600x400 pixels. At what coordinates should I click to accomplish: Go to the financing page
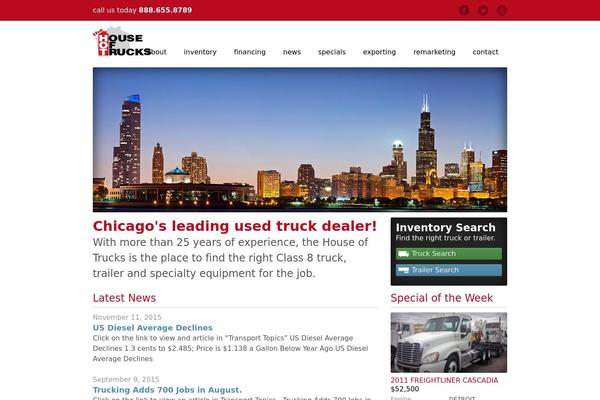tap(249, 52)
